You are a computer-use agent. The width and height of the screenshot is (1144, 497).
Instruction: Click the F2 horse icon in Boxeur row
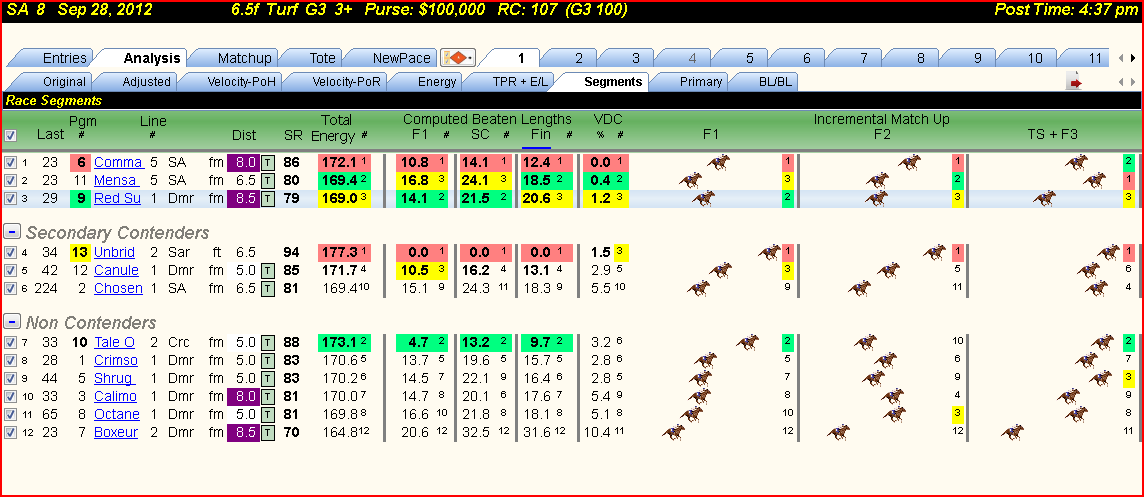(839, 432)
